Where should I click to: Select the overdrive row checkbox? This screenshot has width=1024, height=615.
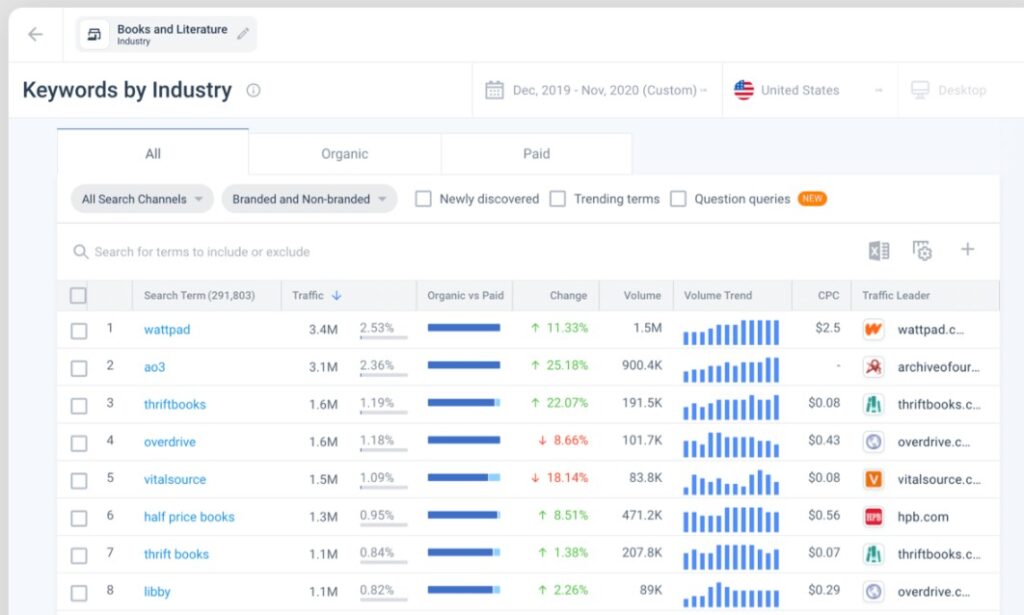[79, 443]
